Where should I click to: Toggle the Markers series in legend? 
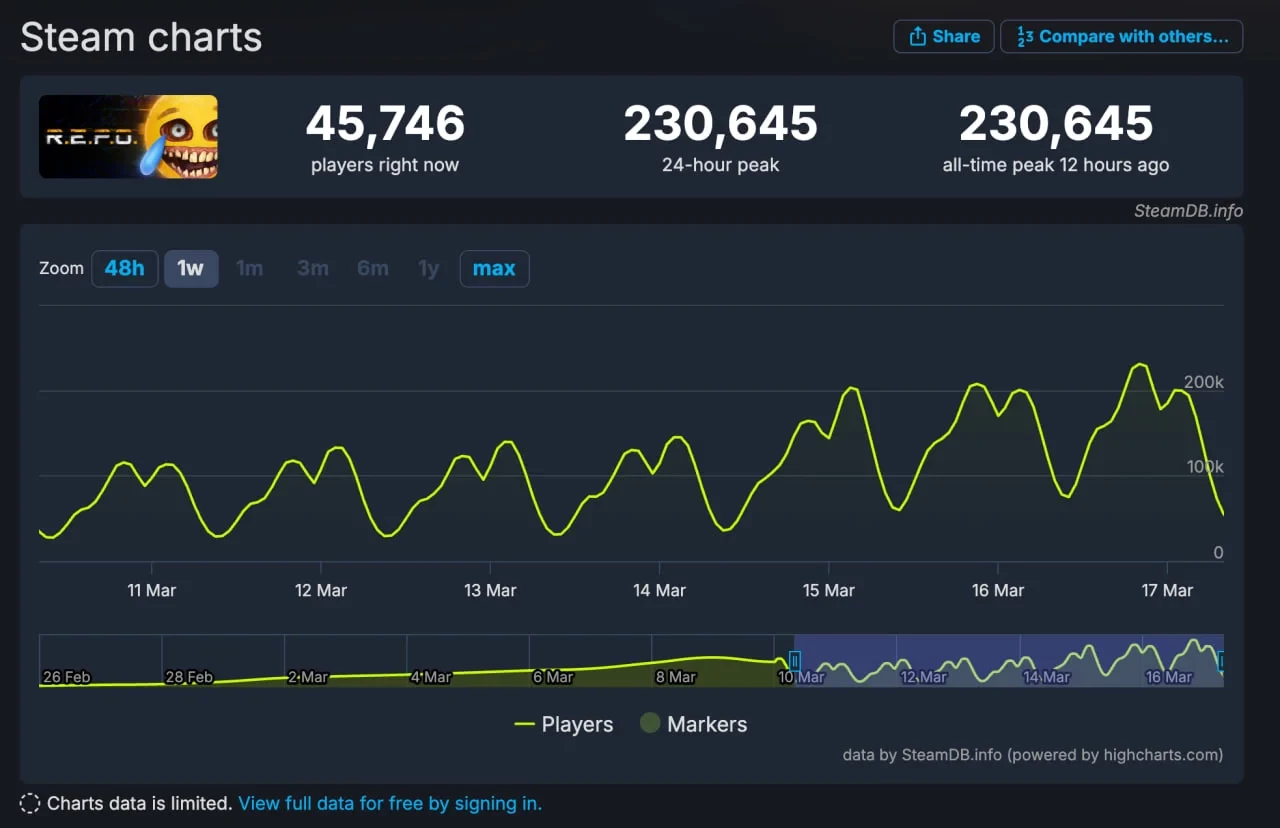pos(694,724)
